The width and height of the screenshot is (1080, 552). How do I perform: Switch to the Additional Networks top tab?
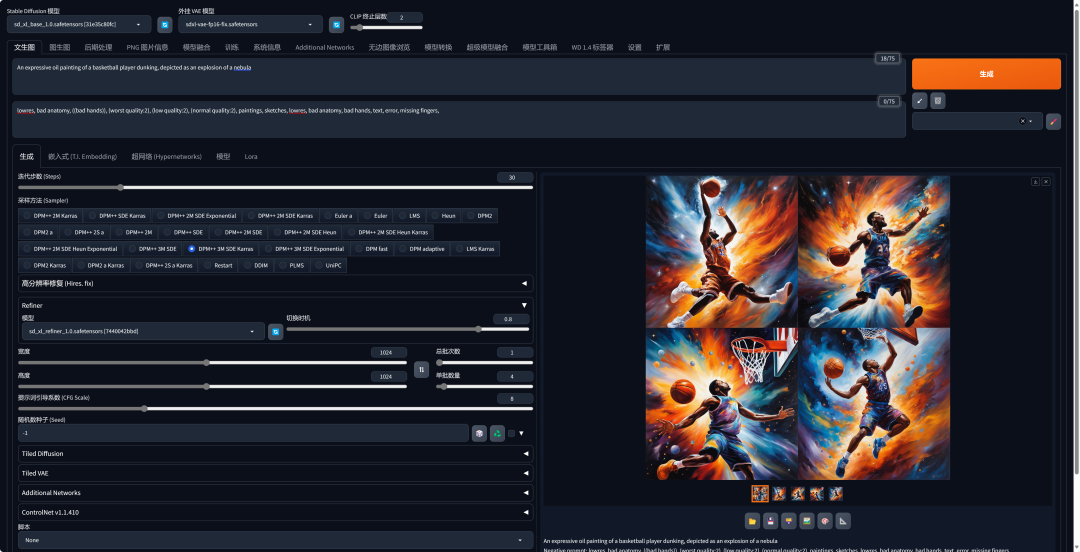point(324,47)
